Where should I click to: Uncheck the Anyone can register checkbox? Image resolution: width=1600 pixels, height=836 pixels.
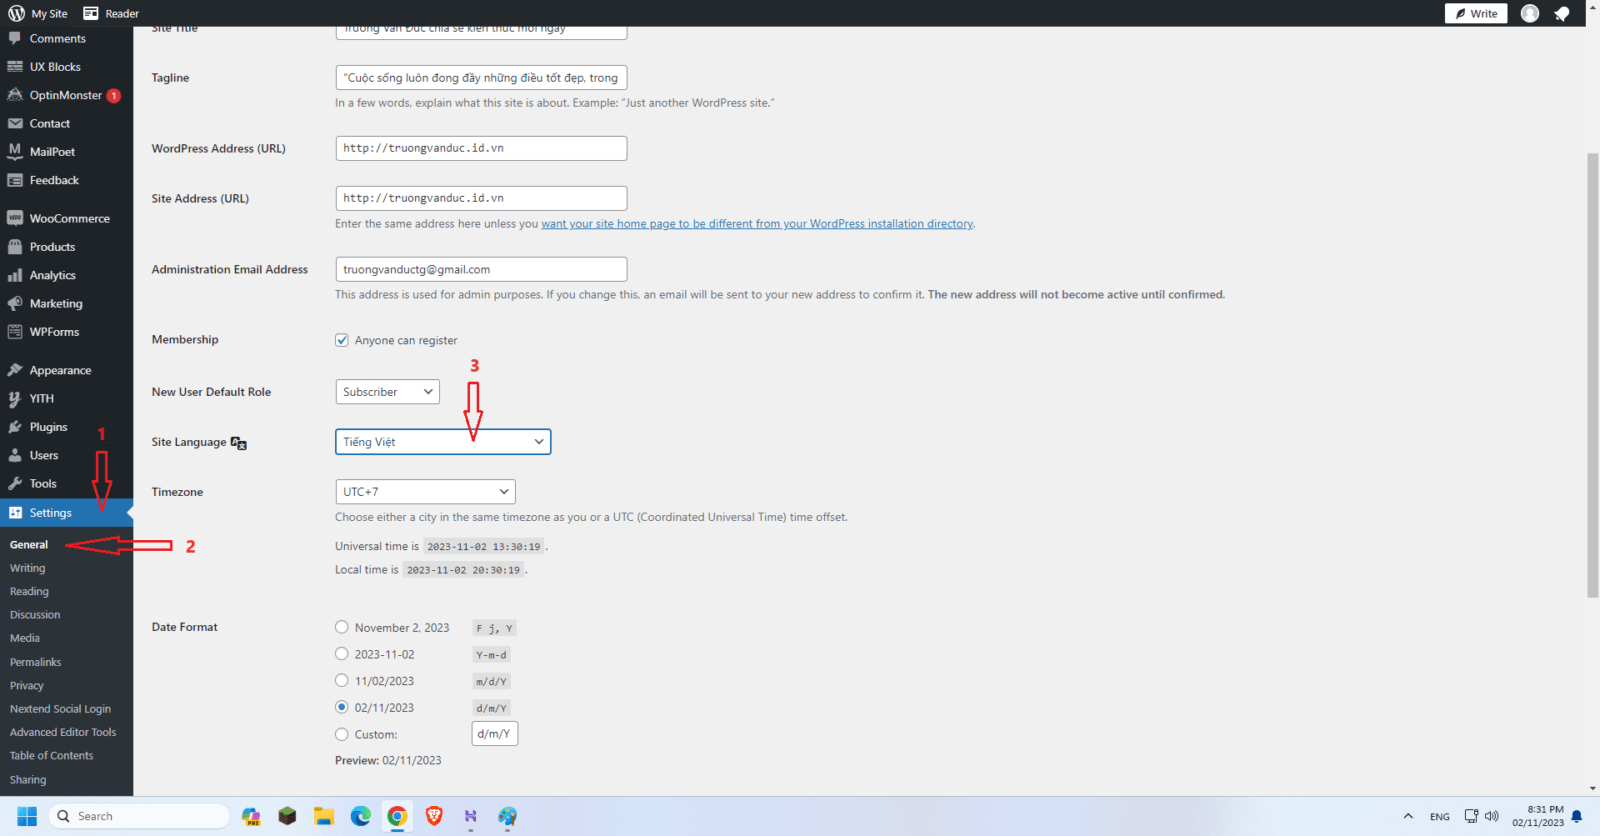point(342,340)
